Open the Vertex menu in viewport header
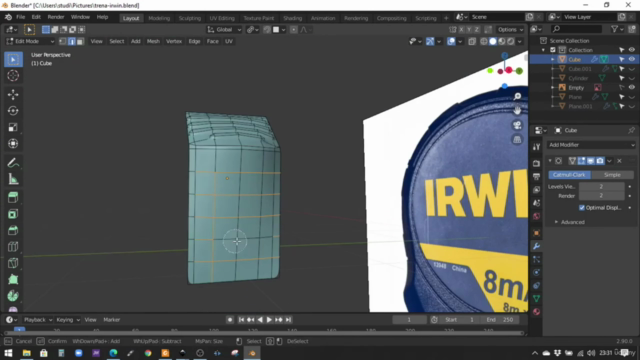Screen dimensions: 640x360 click(174, 41)
